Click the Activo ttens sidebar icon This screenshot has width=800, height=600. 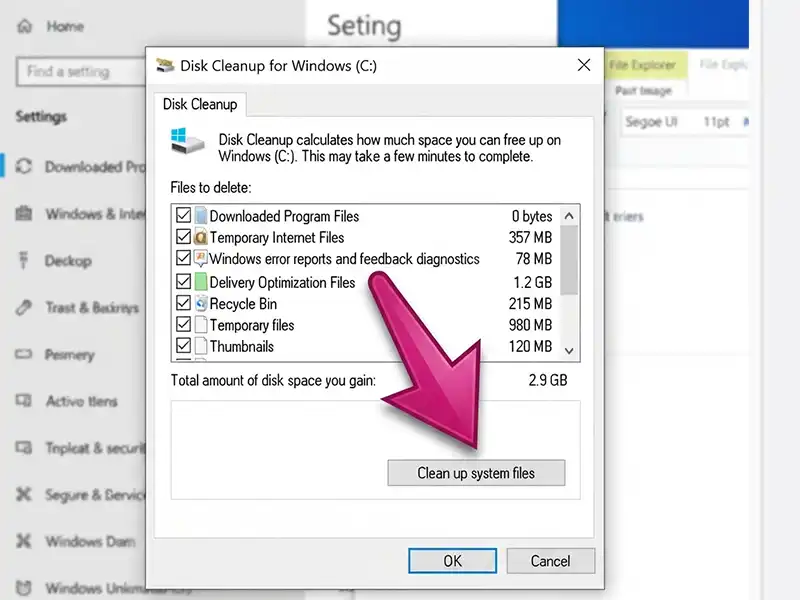click(23, 401)
